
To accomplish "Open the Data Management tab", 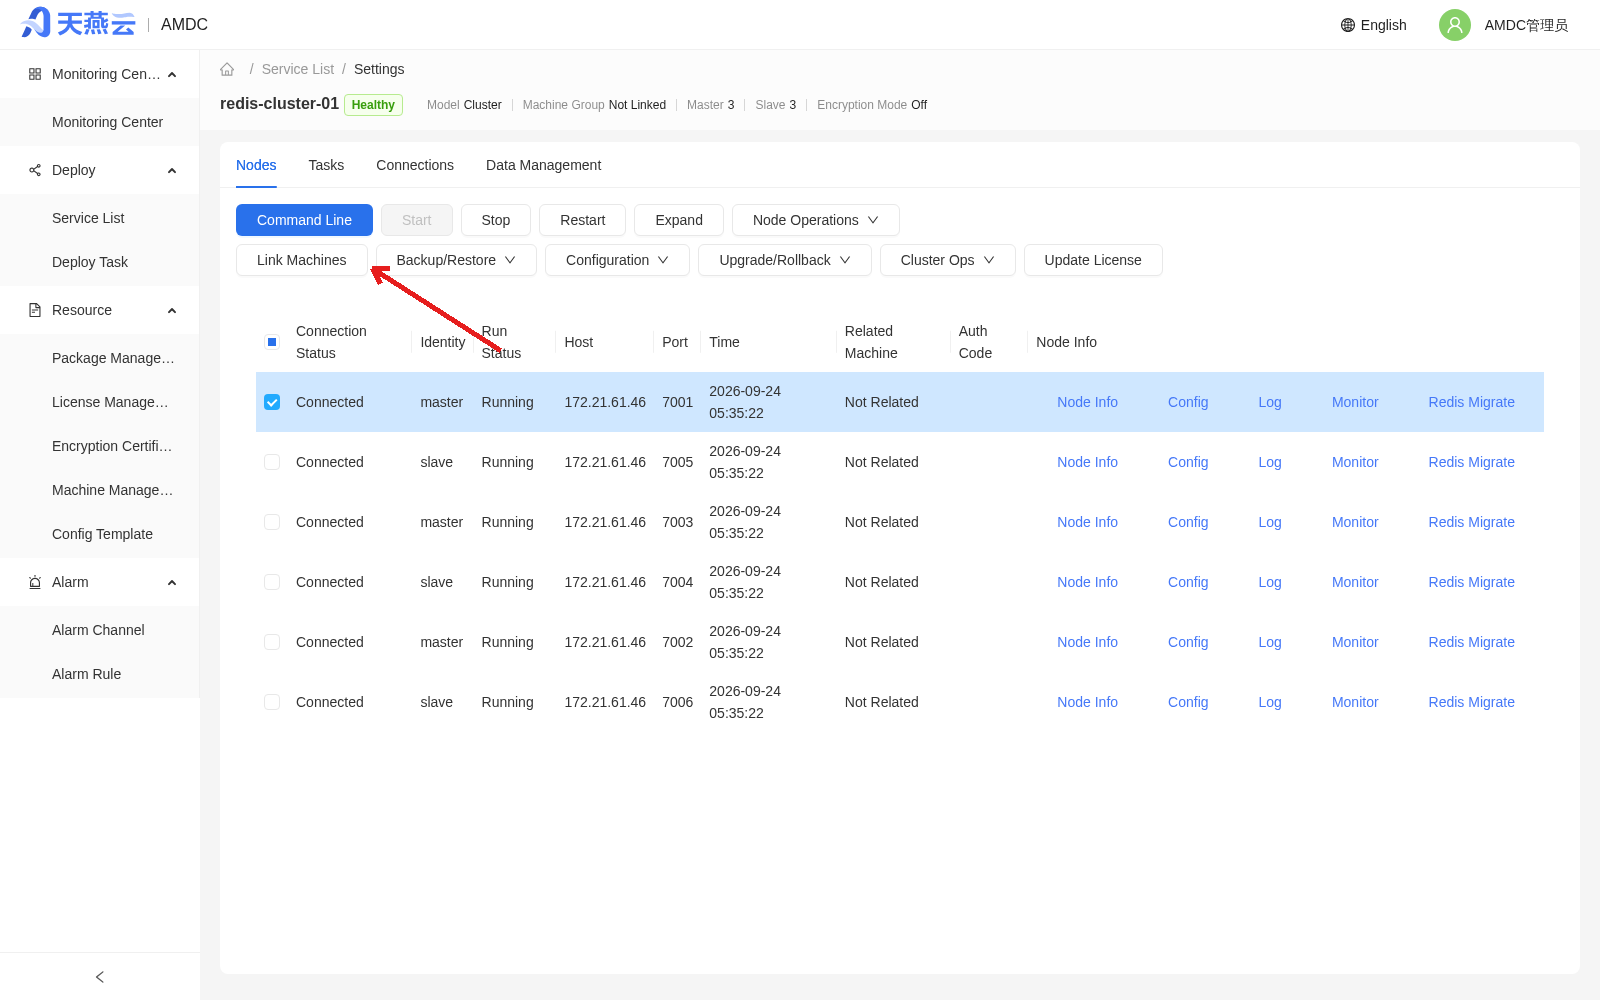I will click(543, 165).
